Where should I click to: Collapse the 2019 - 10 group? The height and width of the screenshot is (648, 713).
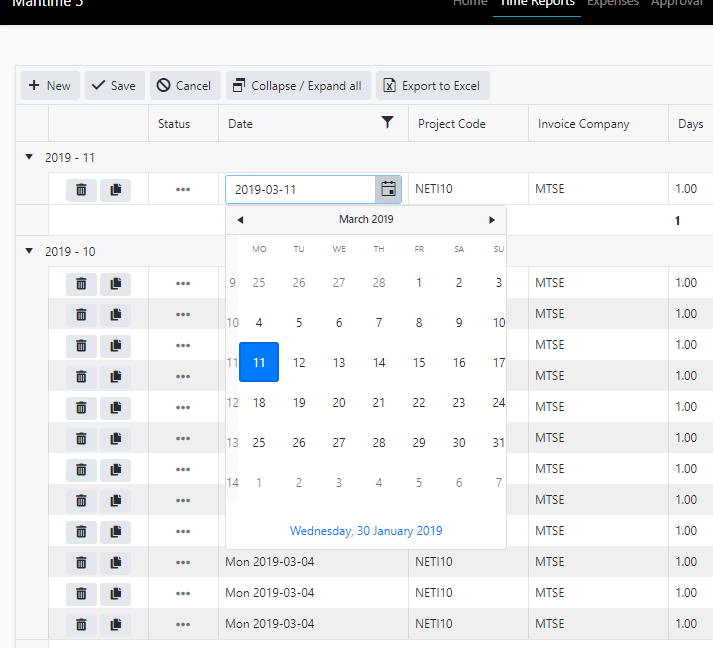[29, 251]
